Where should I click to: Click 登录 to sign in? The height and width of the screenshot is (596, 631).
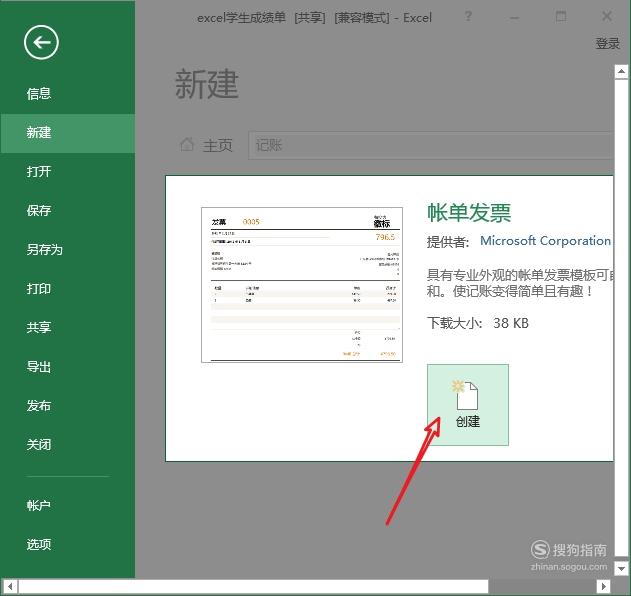click(607, 43)
